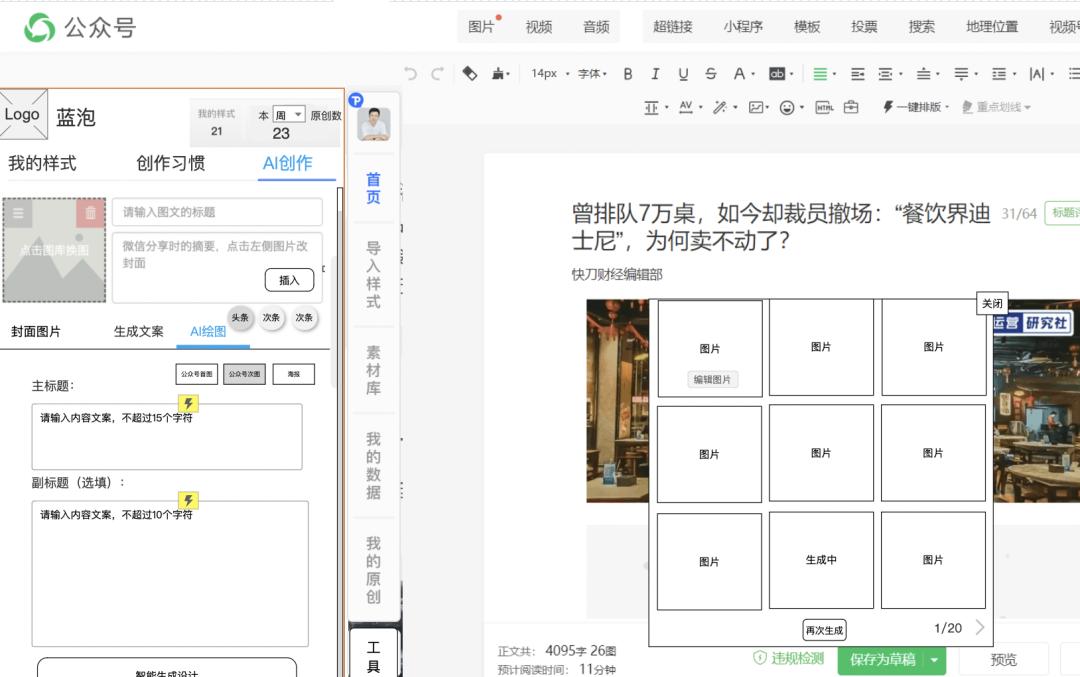The height and width of the screenshot is (677, 1080).
Task: Apply strikethrough formatting
Action: [710, 74]
